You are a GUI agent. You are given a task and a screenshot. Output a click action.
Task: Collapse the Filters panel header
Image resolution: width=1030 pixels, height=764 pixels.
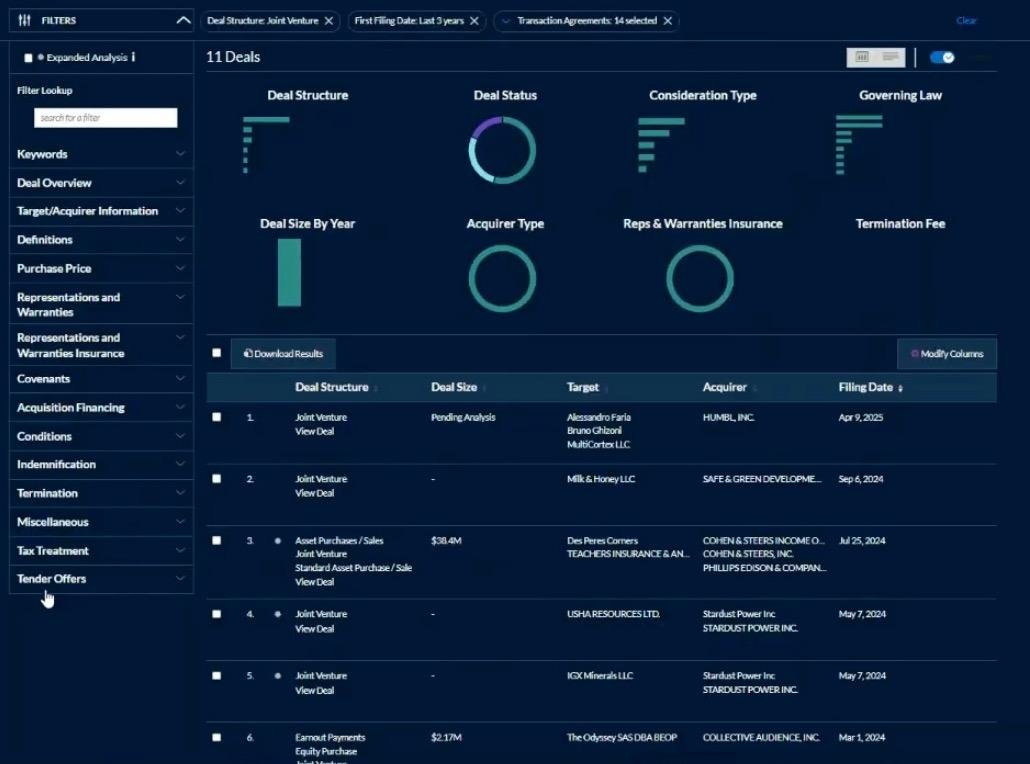pyautogui.click(x=183, y=20)
